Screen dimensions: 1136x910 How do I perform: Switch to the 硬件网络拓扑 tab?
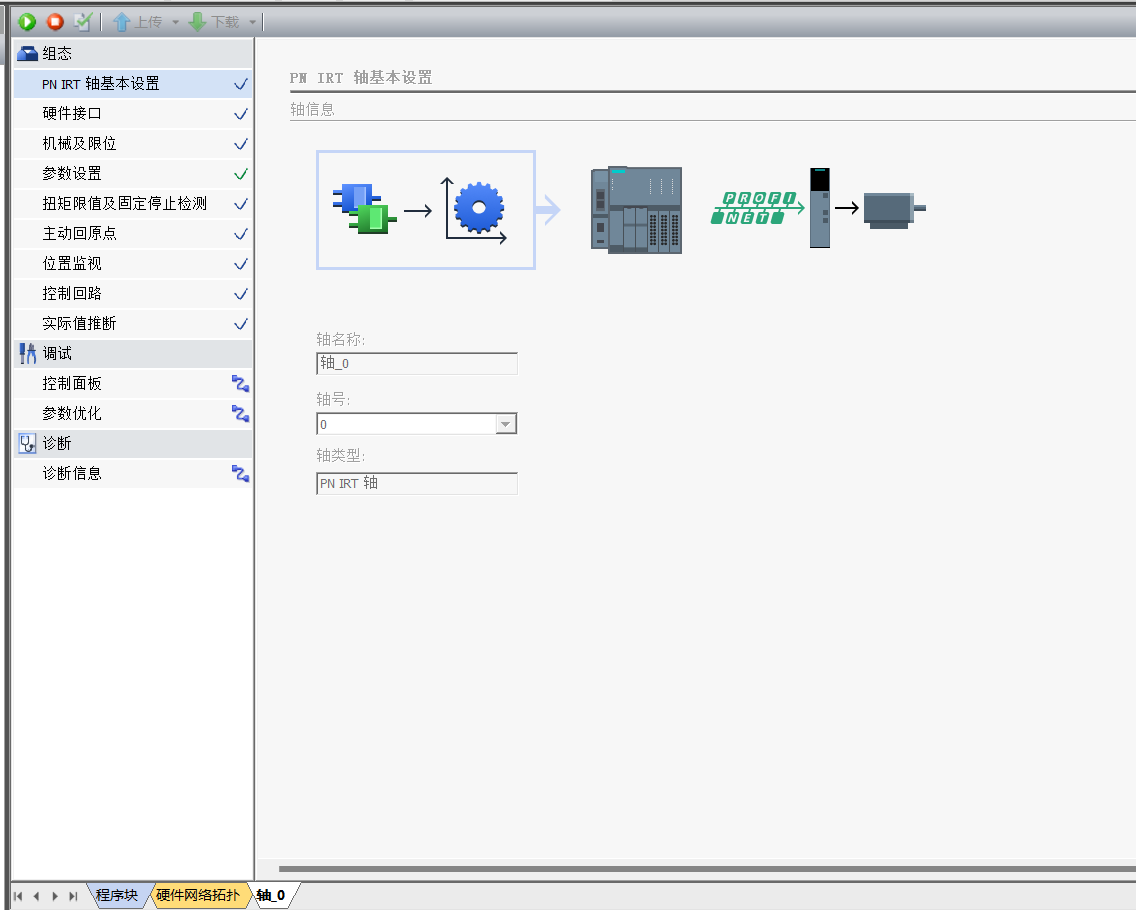pos(197,896)
